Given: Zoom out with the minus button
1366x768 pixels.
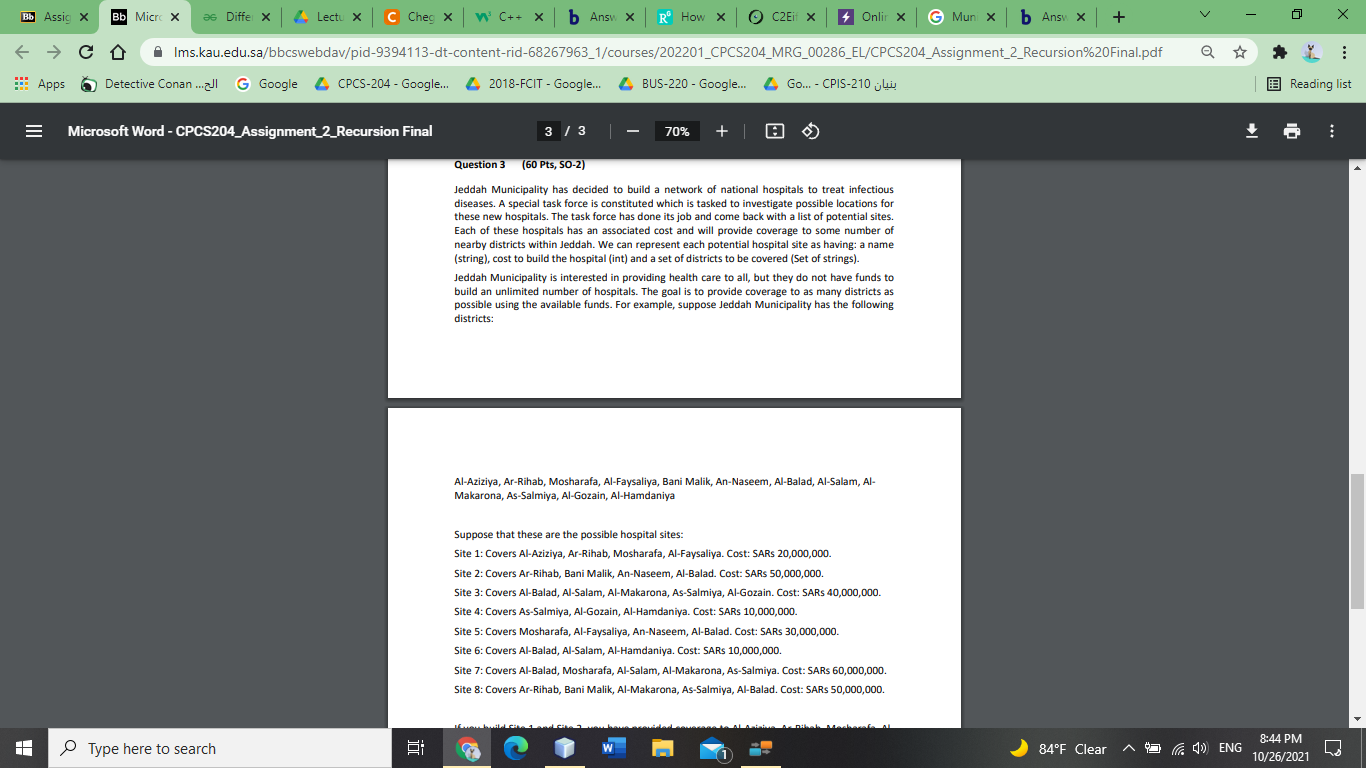Looking at the screenshot, I should click(632, 131).
